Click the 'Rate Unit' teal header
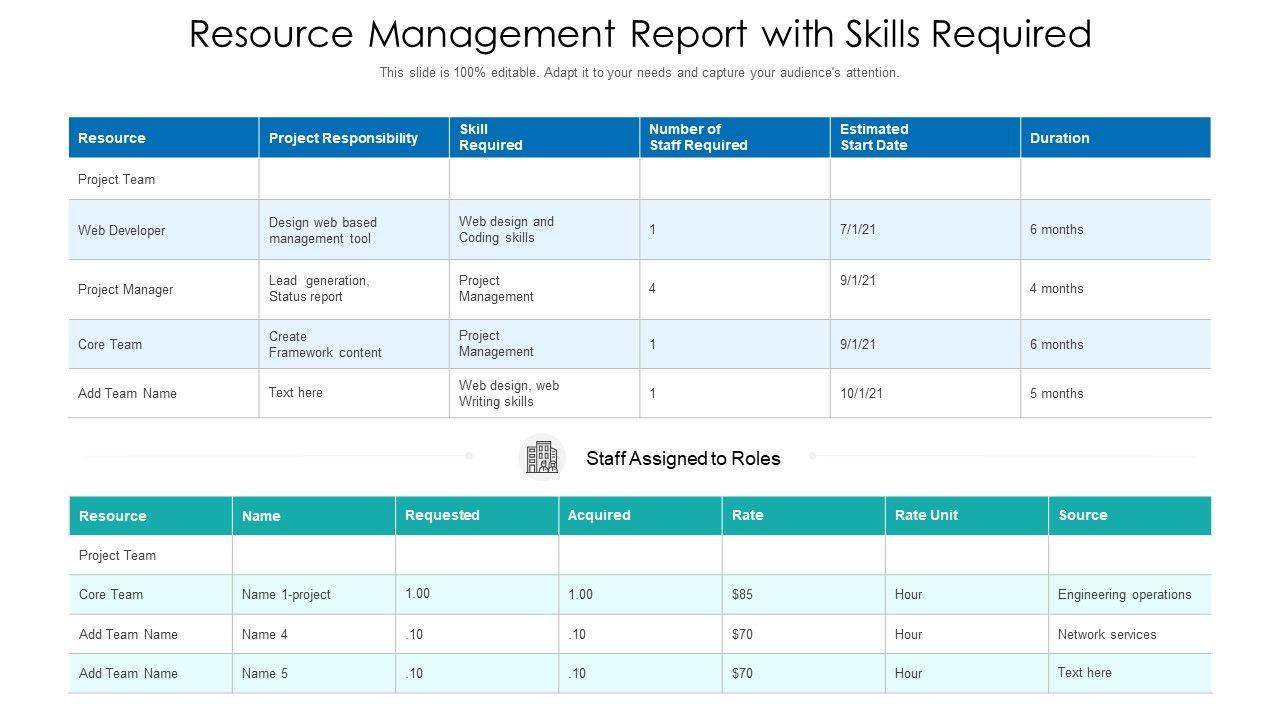Viewport: 1280px width, 720px height. (x=967, y=516)
